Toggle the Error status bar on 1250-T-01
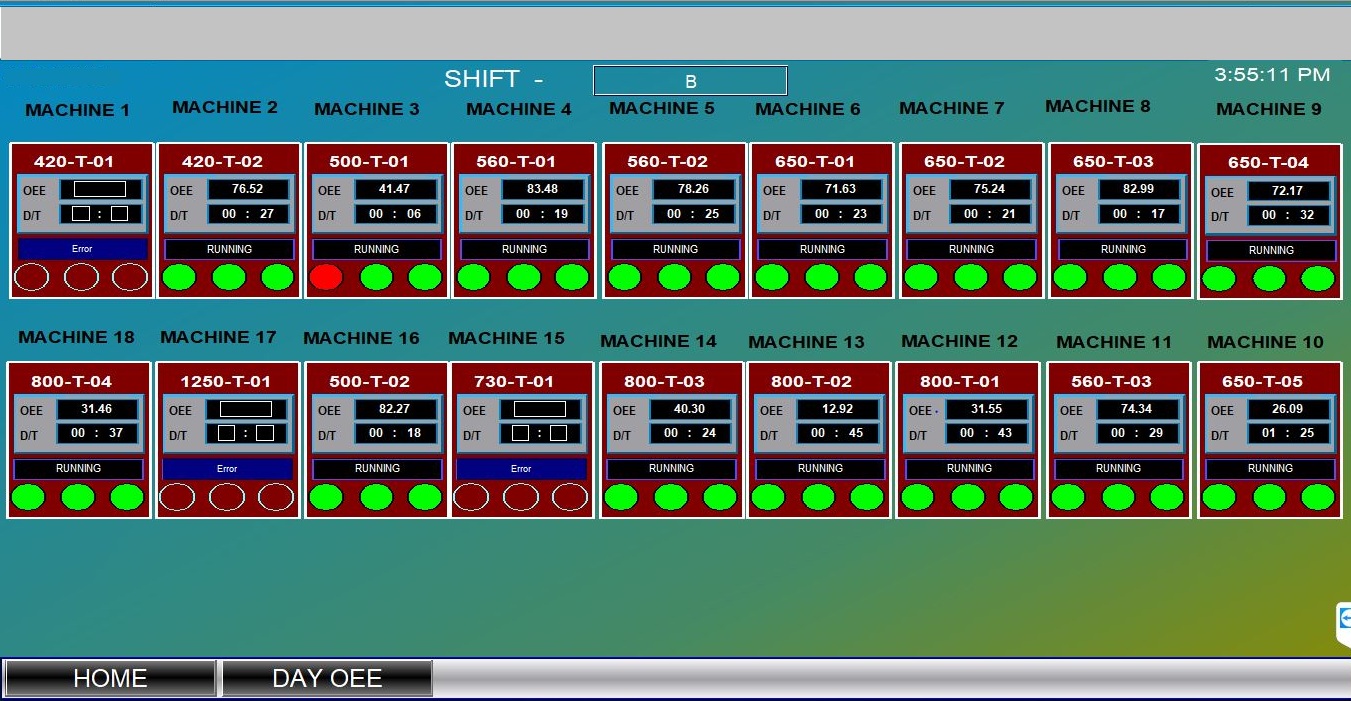This screenshot has width=1351, height=701. click(x=227, y=468)
